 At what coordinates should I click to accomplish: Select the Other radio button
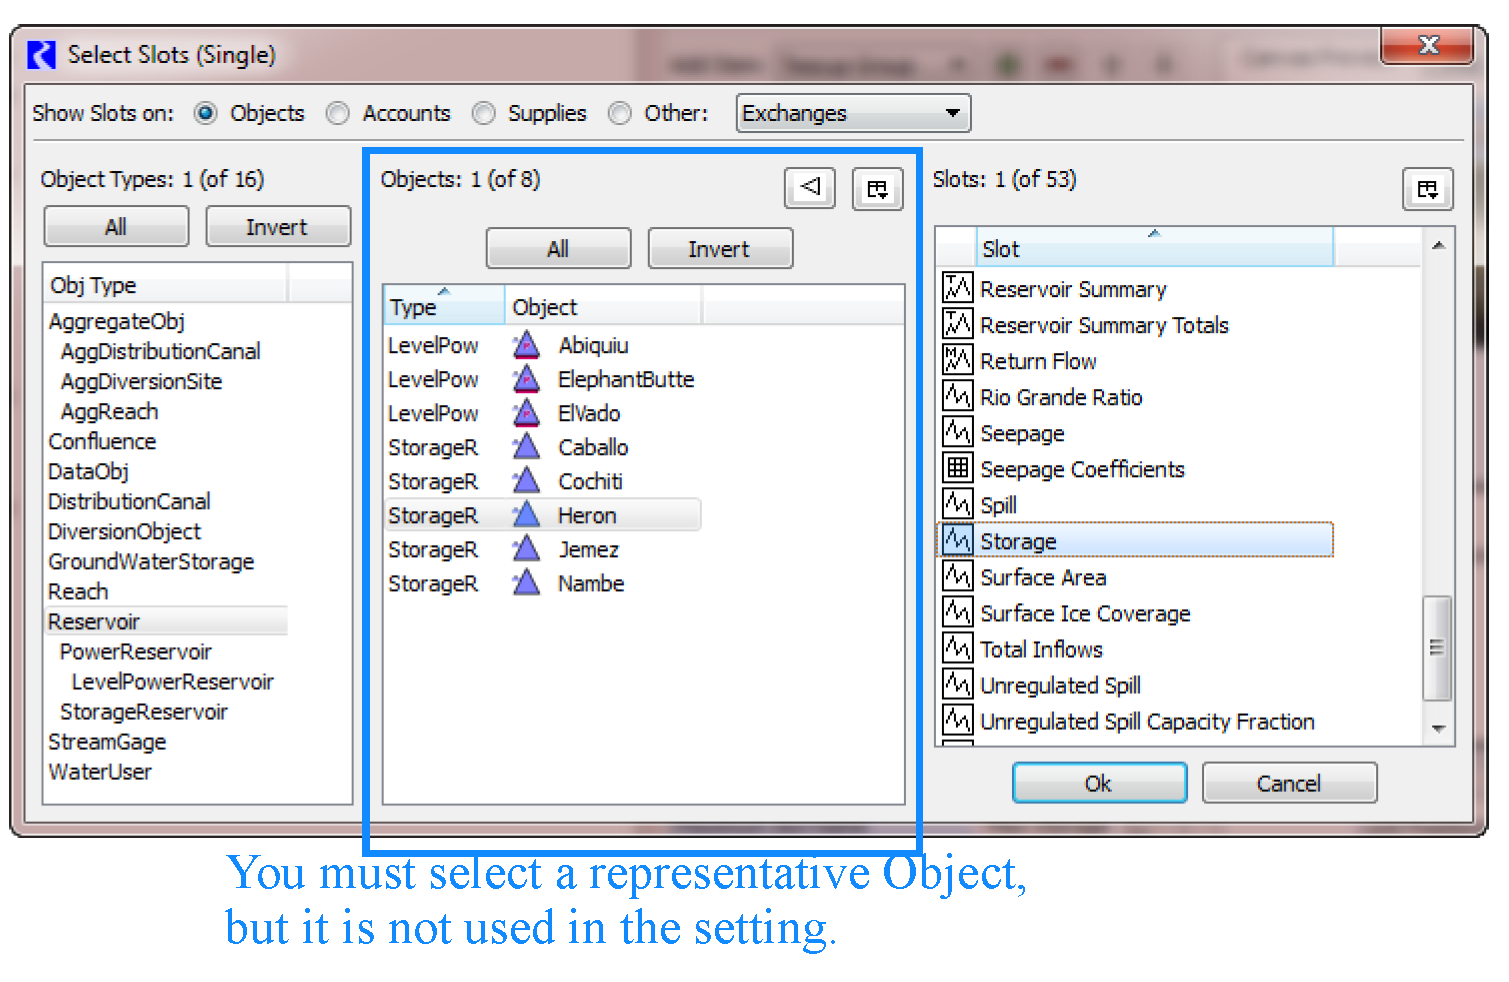pyautogui.click(x=620, y=114)
